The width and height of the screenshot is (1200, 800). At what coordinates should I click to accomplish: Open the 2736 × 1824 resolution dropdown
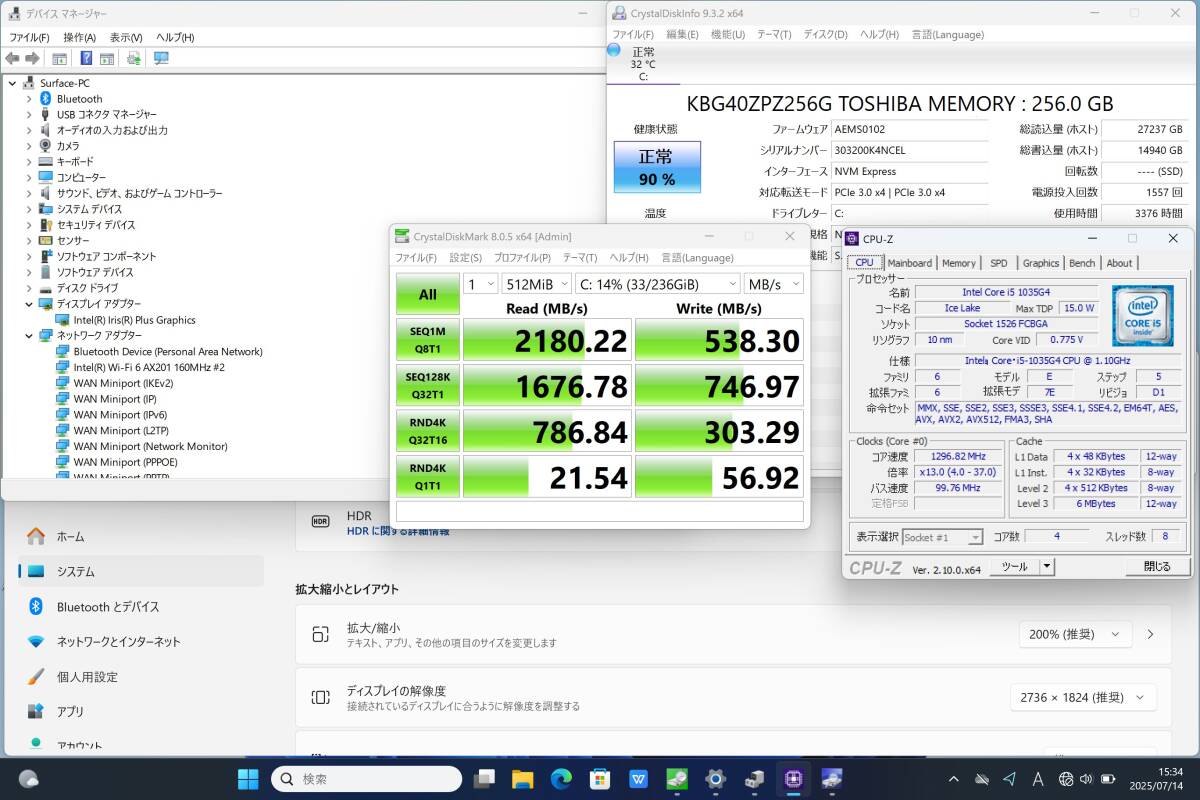tap(1083, 697)
